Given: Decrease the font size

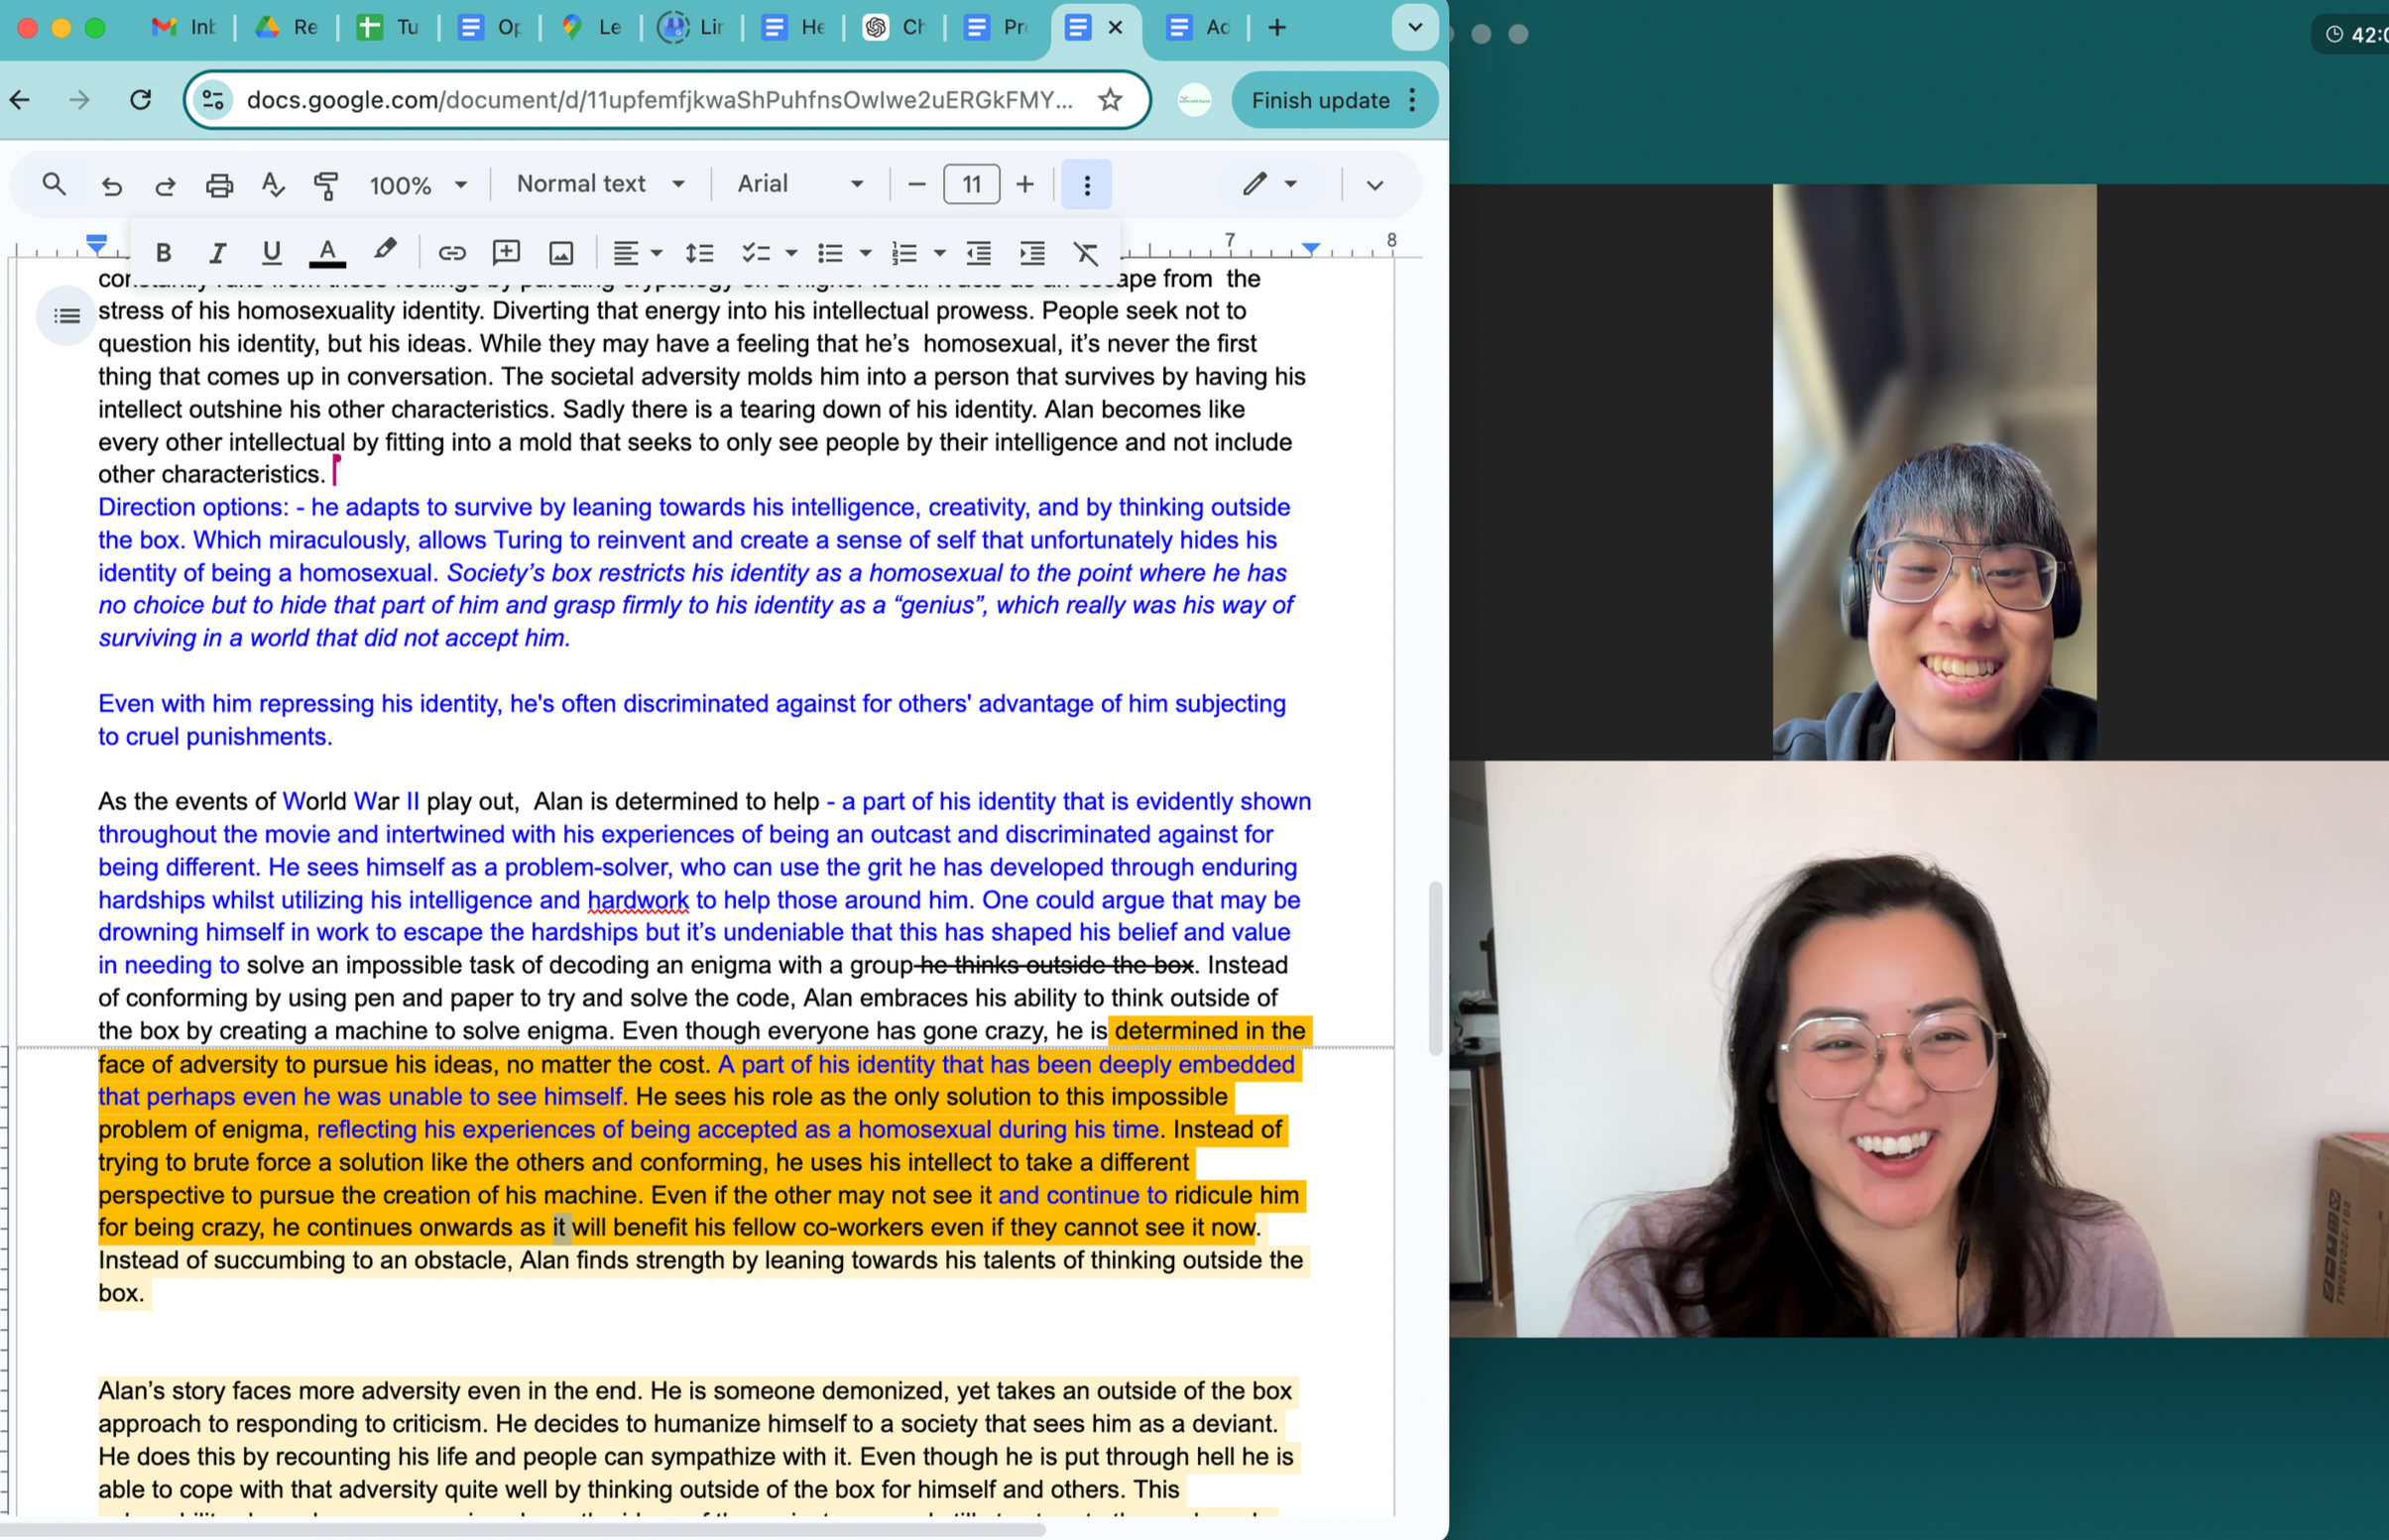Looking at the screenshot, I should point(916,185).
